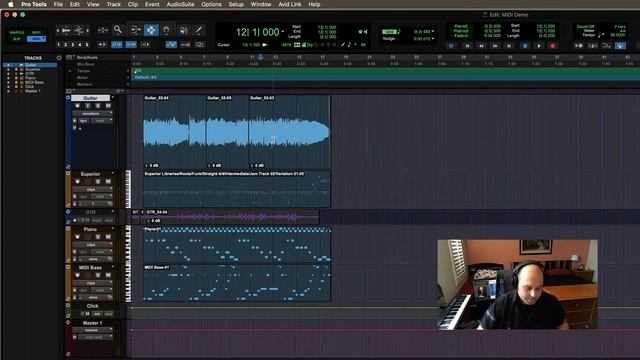Mute the Guitar track

(x=108, y=106)
